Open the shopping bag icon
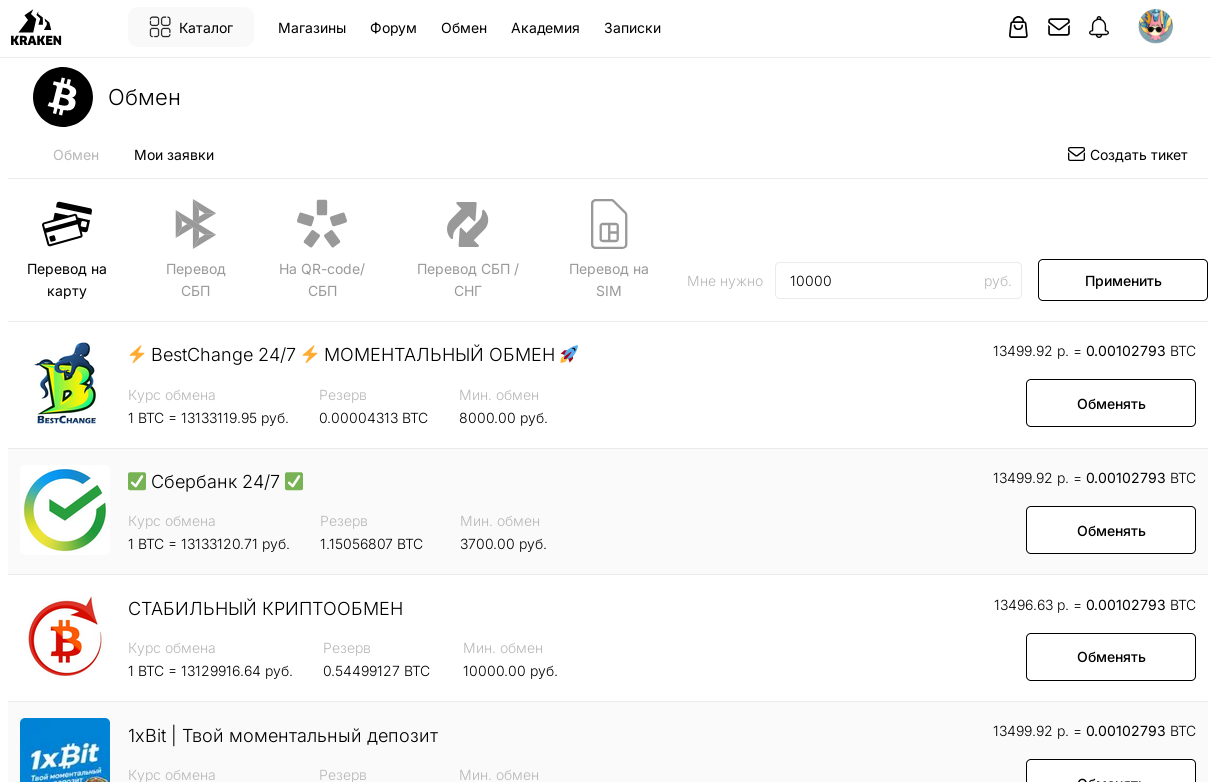This screenshot has width=1211, height=782. (1018, 27)
